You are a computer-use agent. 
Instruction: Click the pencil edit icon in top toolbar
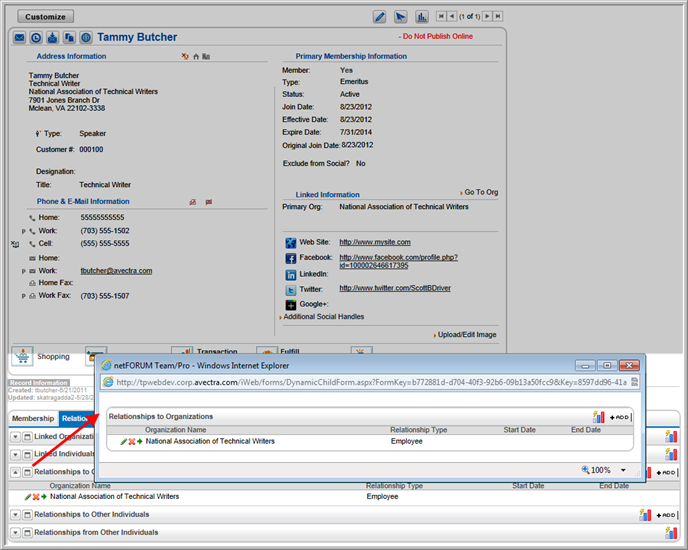coord(380,17)
